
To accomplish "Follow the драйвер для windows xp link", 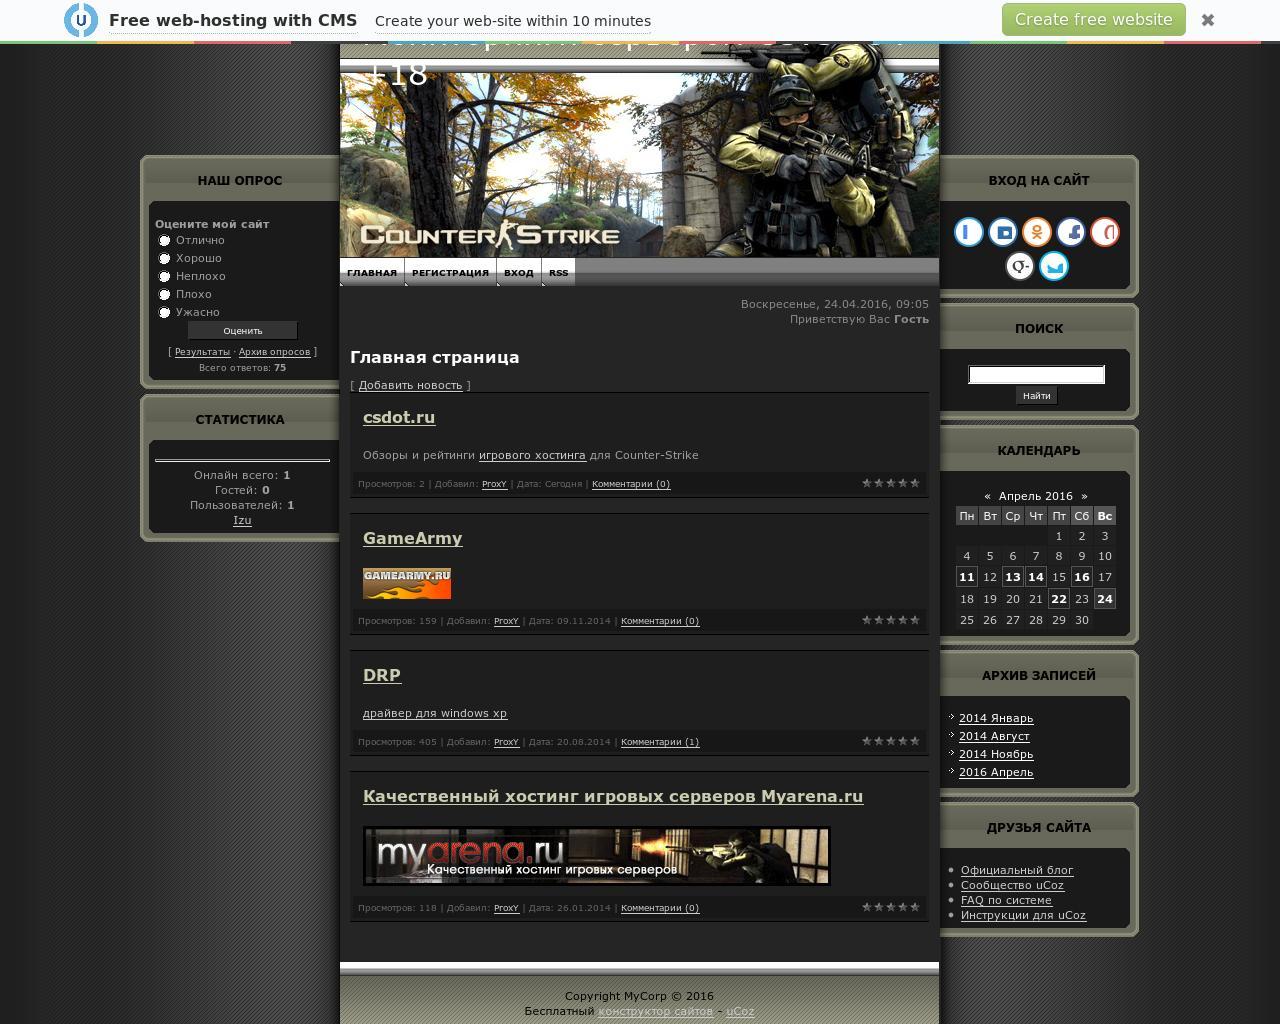I will 435,713.
